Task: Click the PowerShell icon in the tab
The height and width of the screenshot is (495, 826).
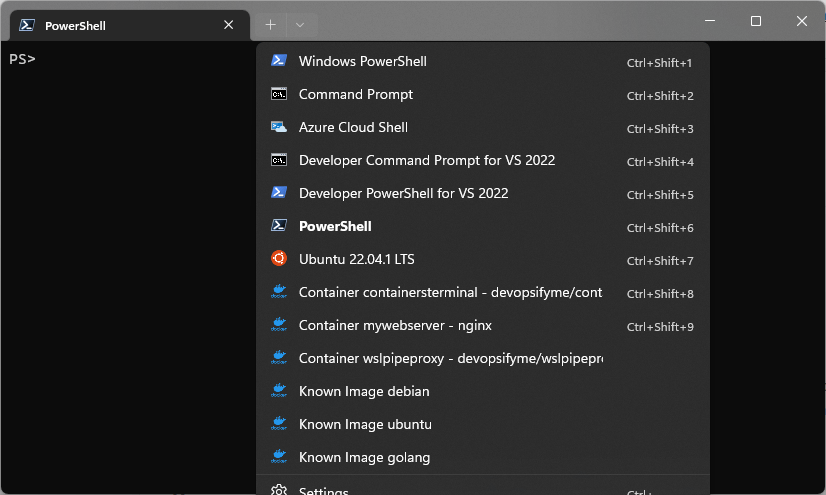Action: (x=27, y=25)
